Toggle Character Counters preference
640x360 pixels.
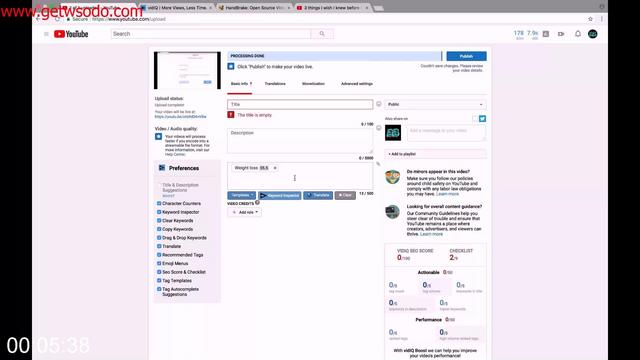click(159, 203)
